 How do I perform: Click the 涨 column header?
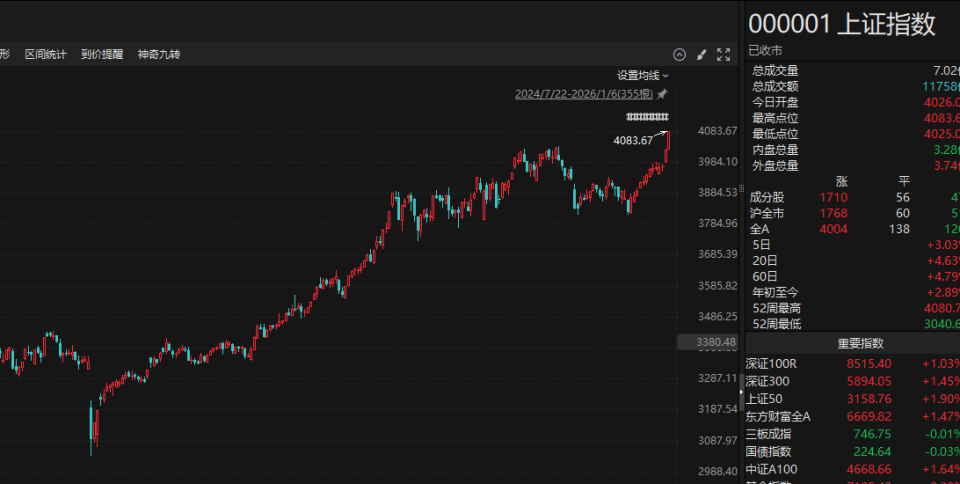point(842,182)
